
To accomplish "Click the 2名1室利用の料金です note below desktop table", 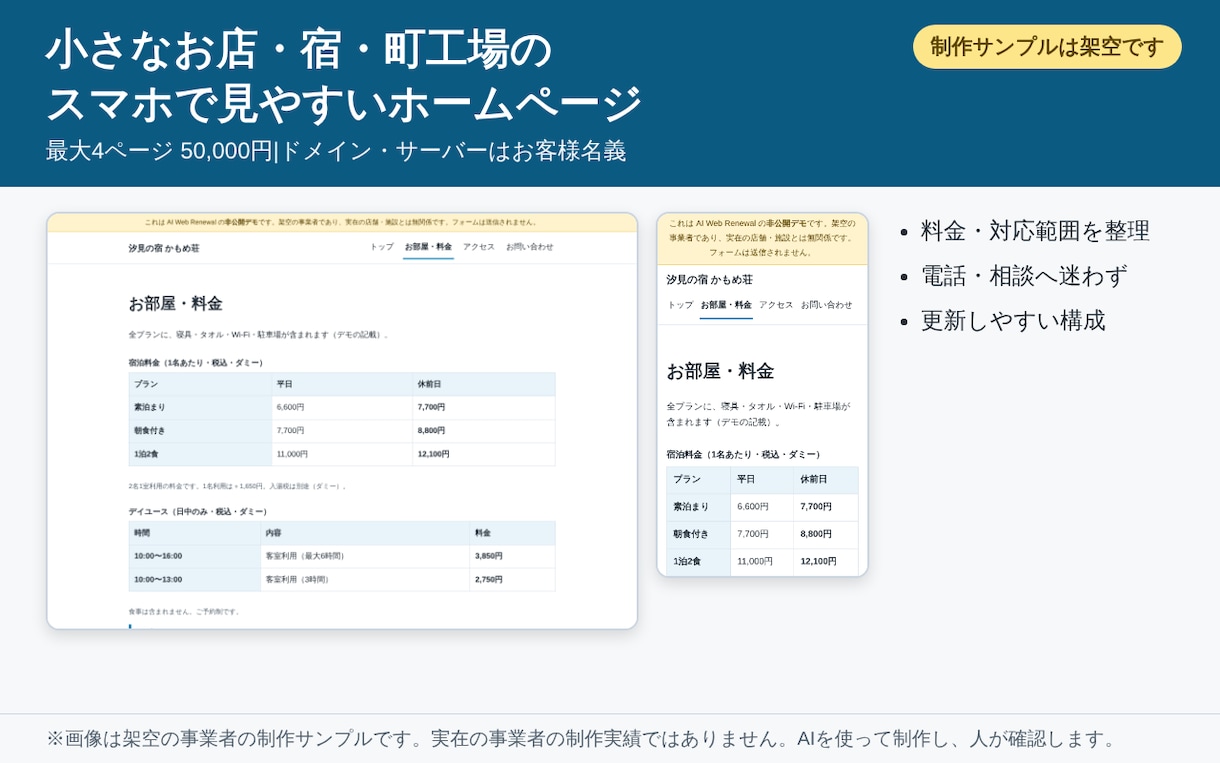I will coord(238,486).
